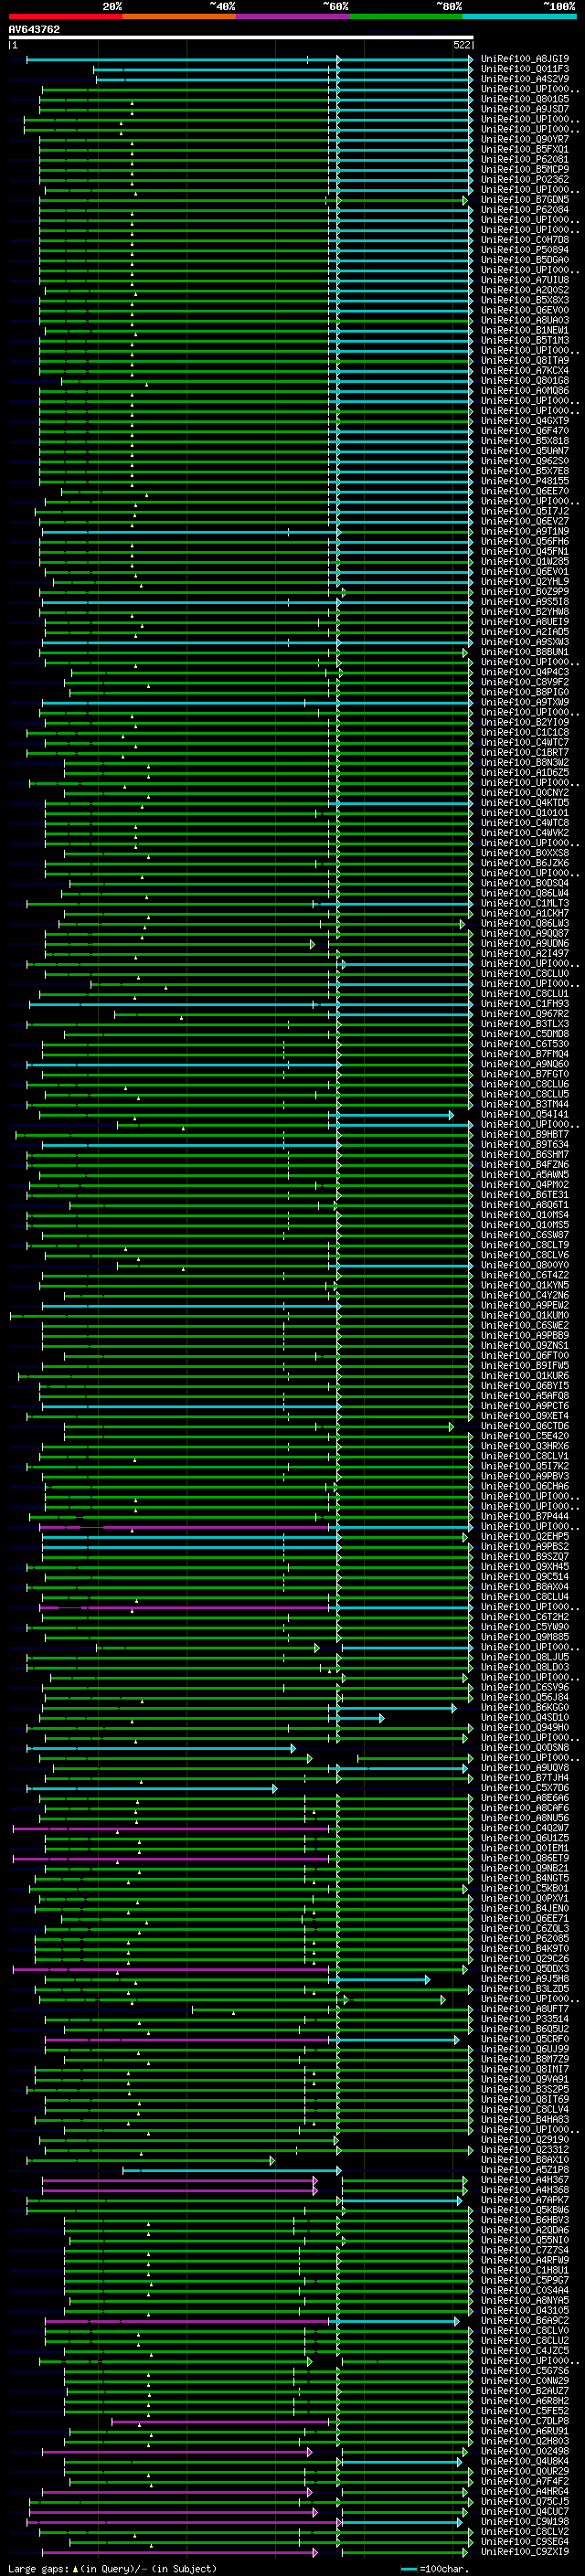Open the UniRef100_Q54I41 entry
This screenshot has width=585, height=2576.
[x=525, y=1114]
